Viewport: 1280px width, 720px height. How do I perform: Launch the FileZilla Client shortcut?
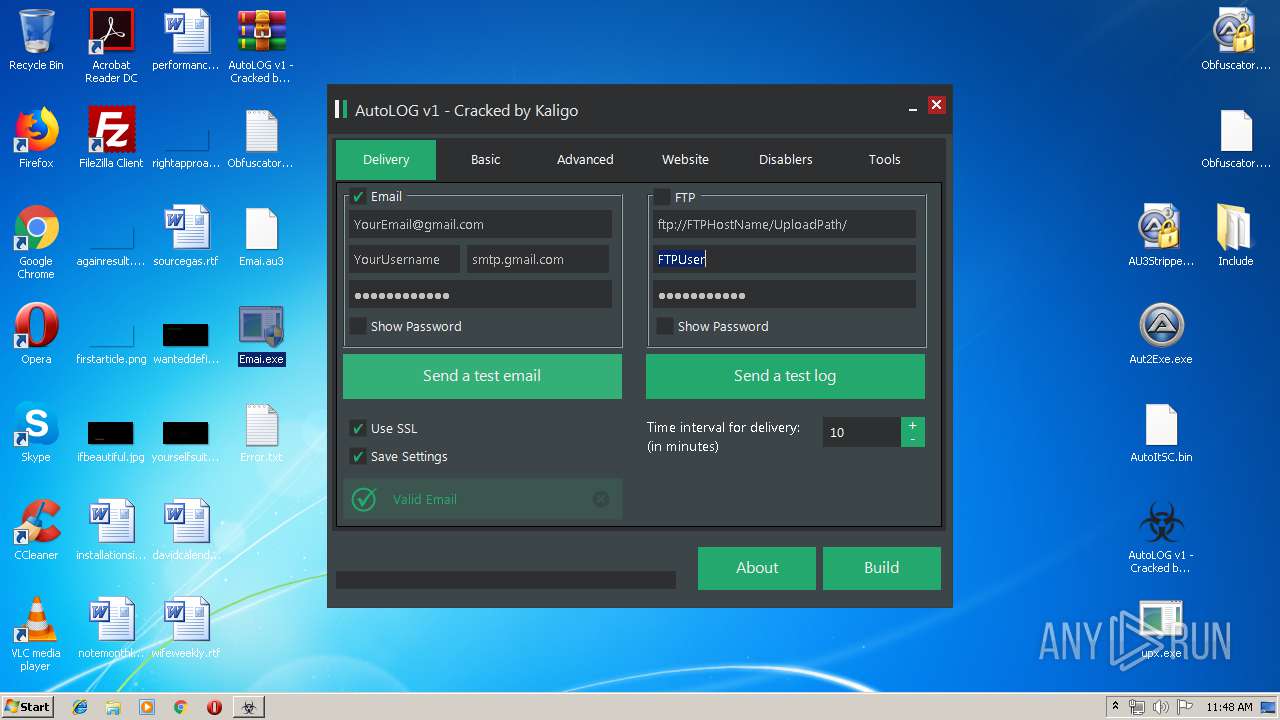click(111, 138)
